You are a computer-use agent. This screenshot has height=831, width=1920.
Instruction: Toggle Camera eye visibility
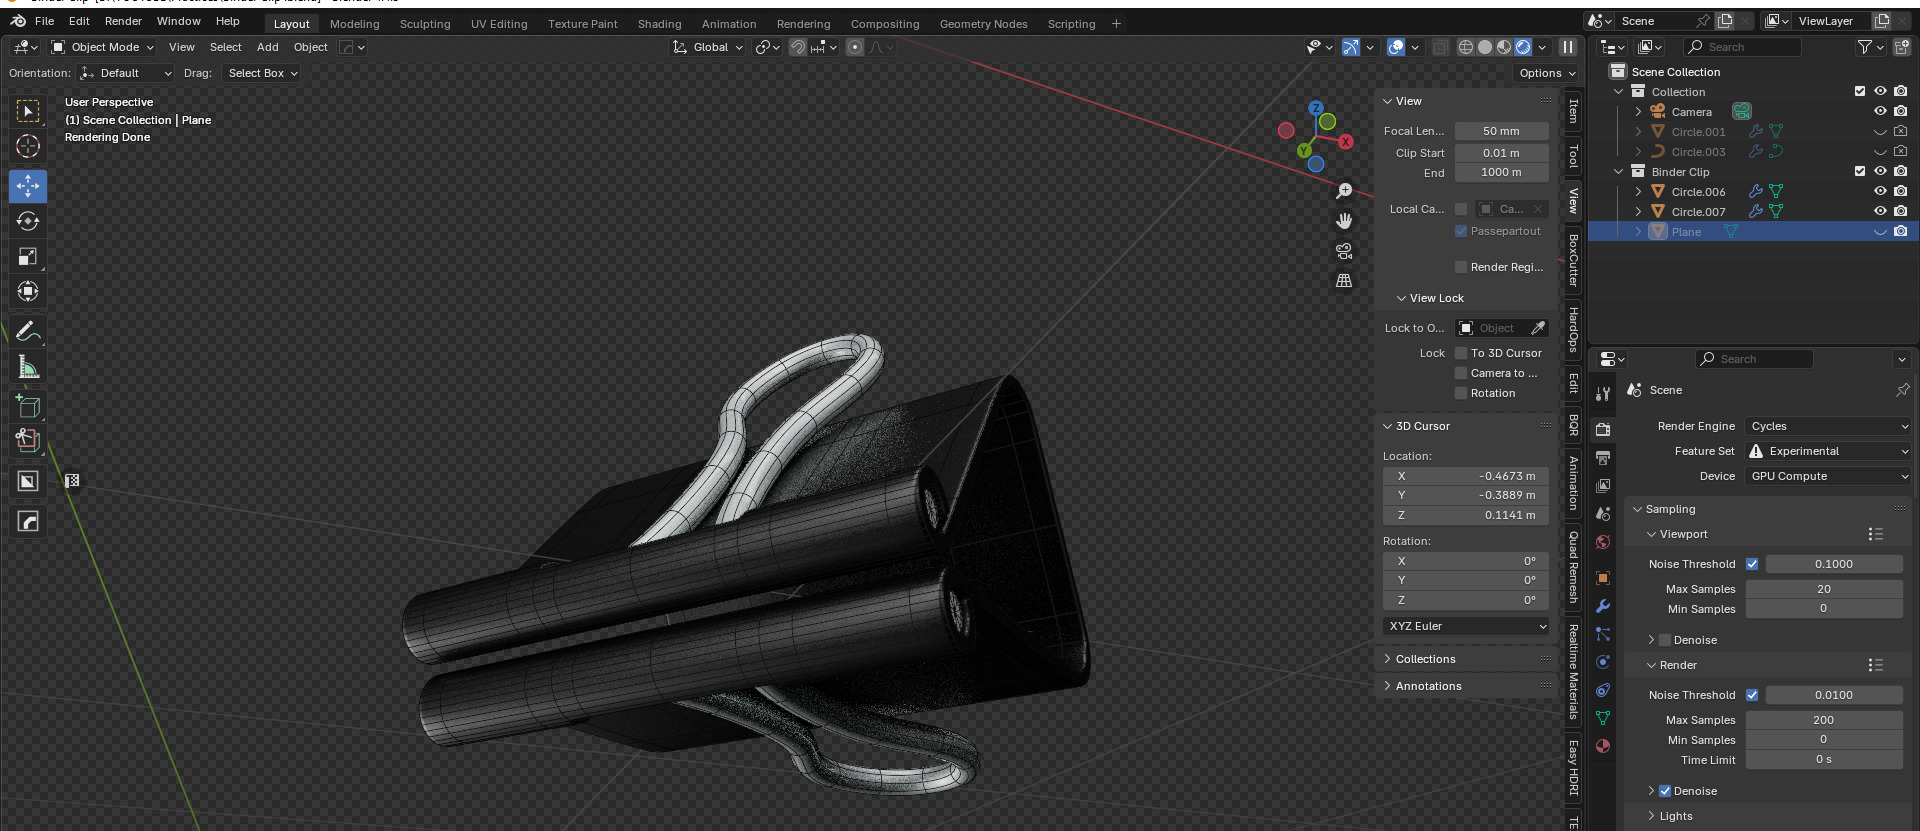[x=1880, y=111]
